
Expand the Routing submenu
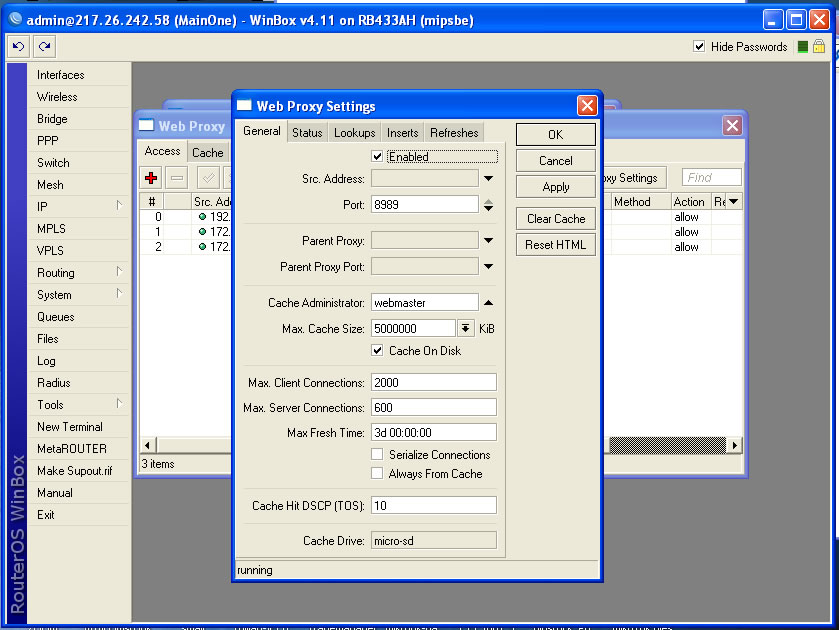[119, 271]
